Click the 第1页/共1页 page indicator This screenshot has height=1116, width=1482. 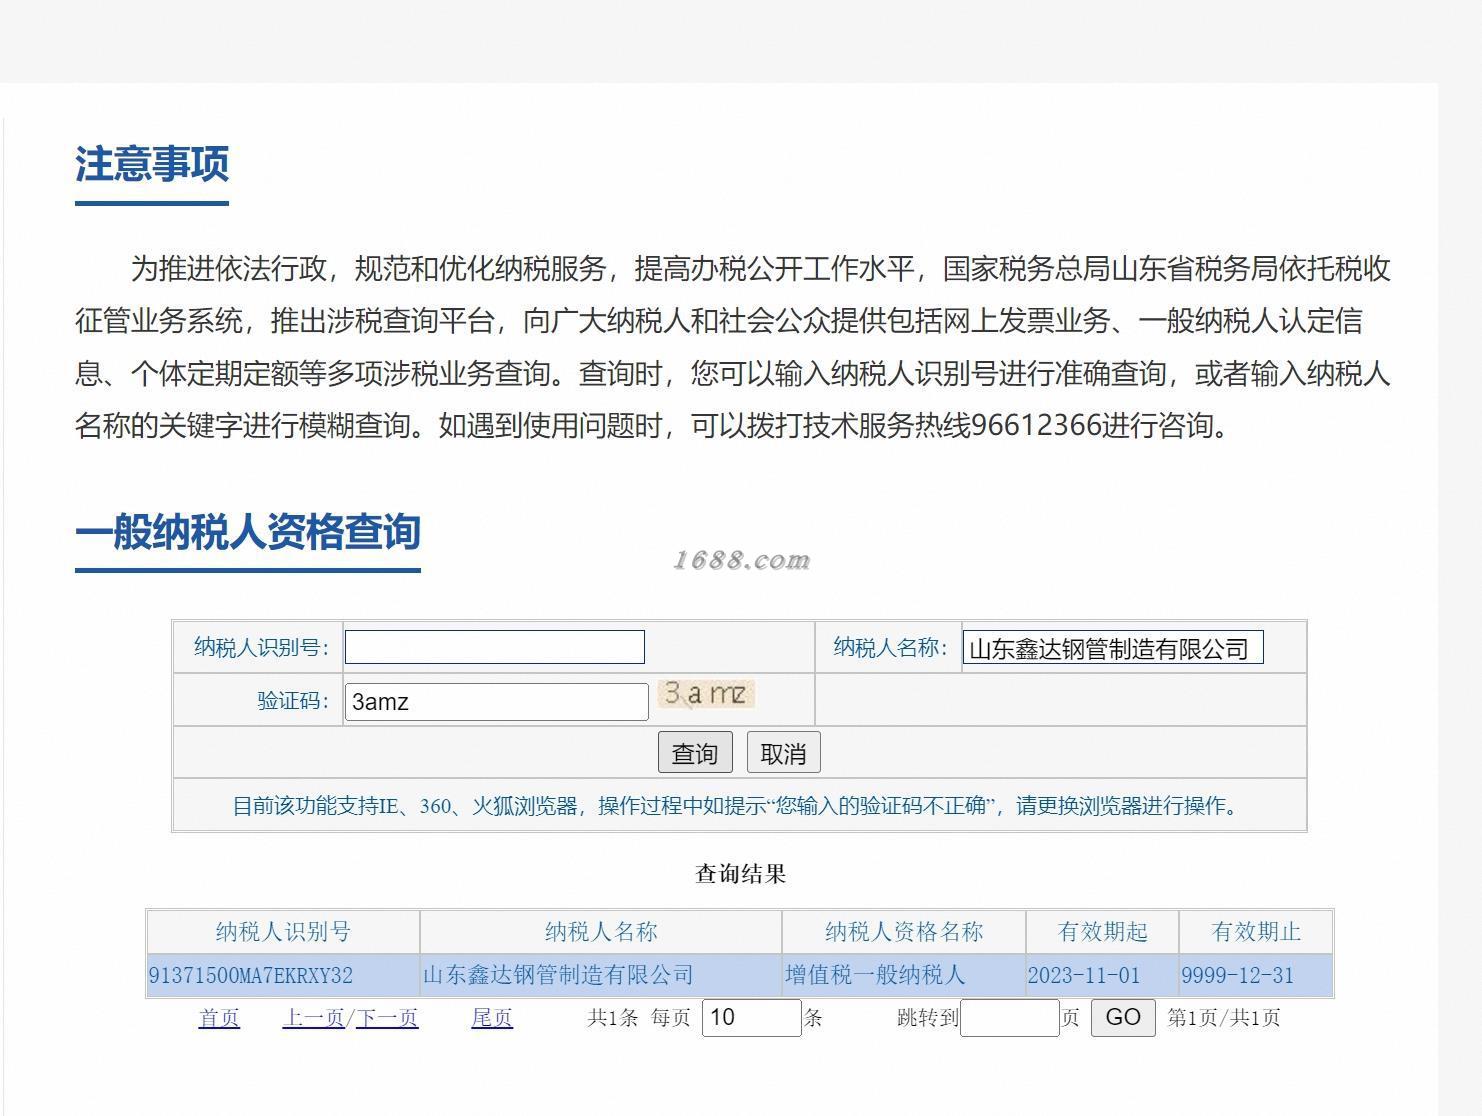coord(1224,1018)
